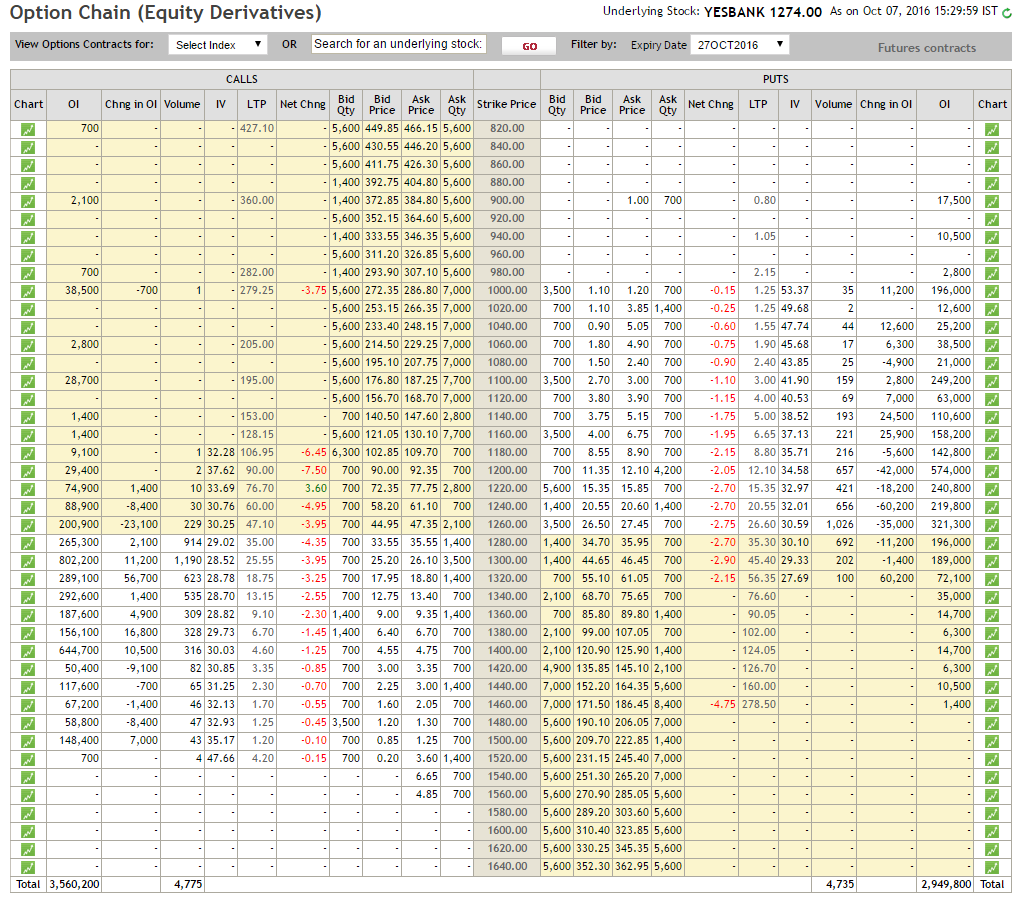Viewport: 1016px width, 898px height.
Task: Click calls OI value 802,200
Action: pyautogui.click(x=78, y=560)
